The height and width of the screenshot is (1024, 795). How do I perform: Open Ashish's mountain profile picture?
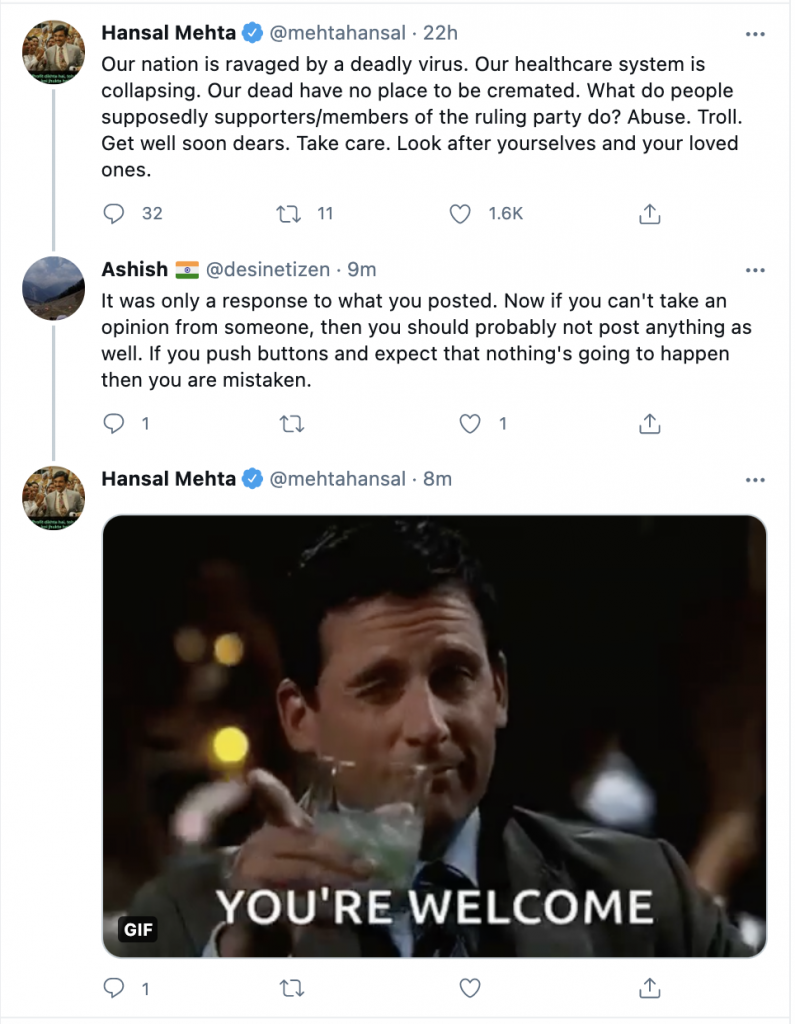point(53,288)
